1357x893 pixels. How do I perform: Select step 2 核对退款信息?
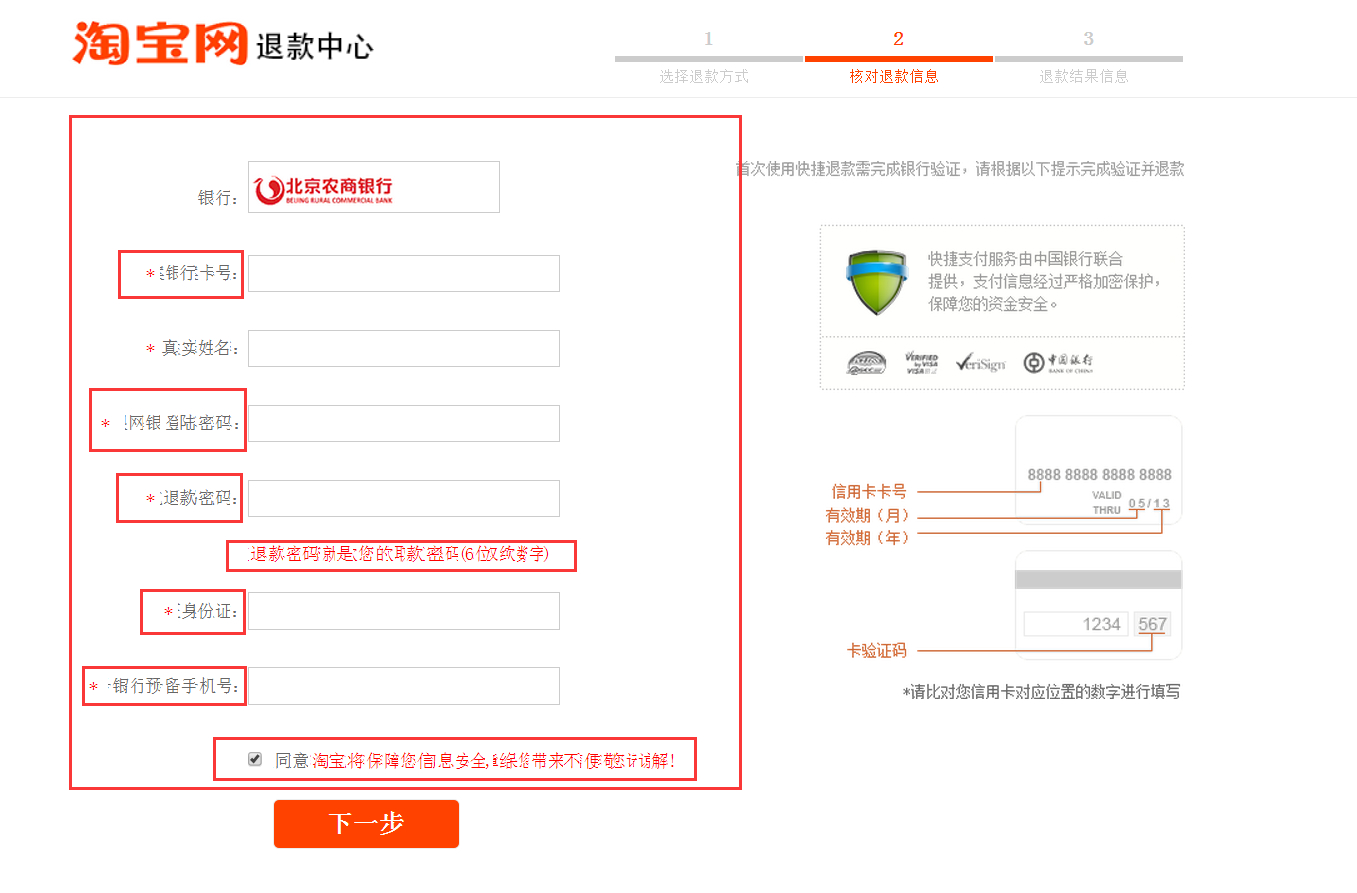tap(898, 58)
